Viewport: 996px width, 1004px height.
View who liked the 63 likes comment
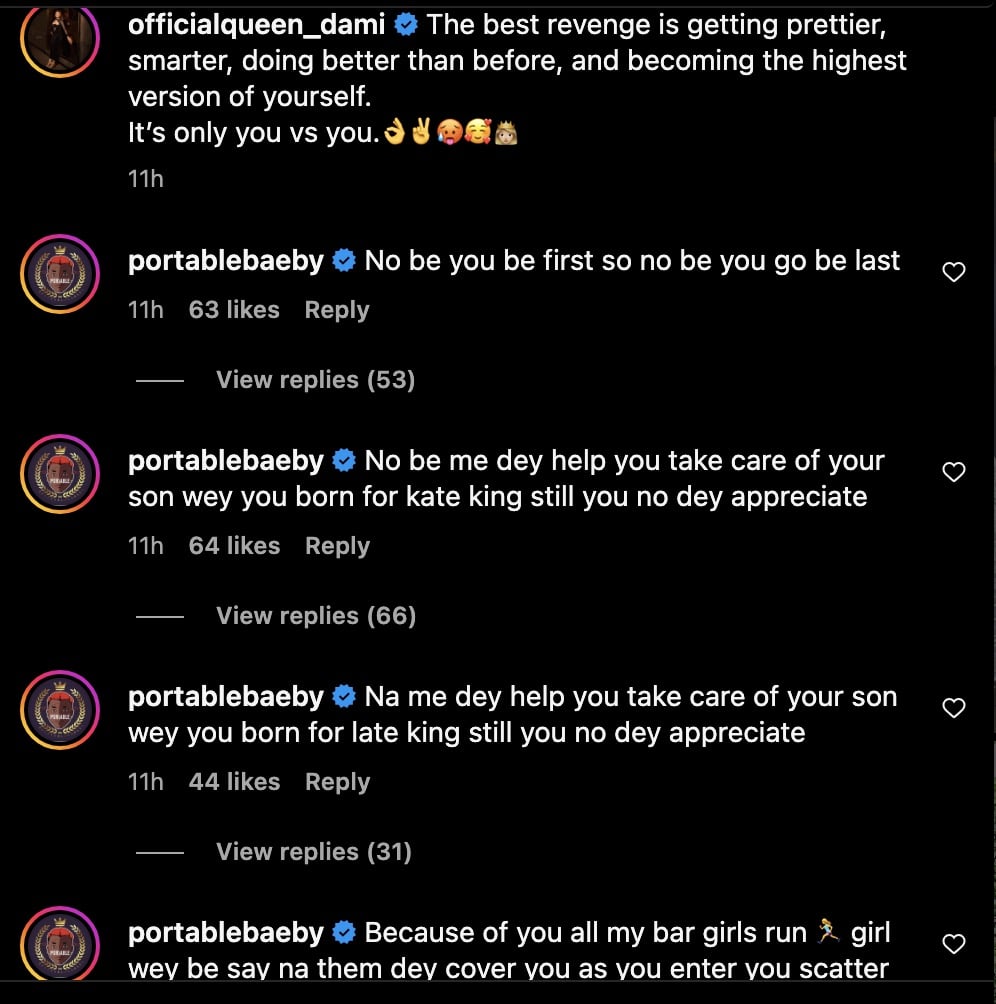[234, 310]
